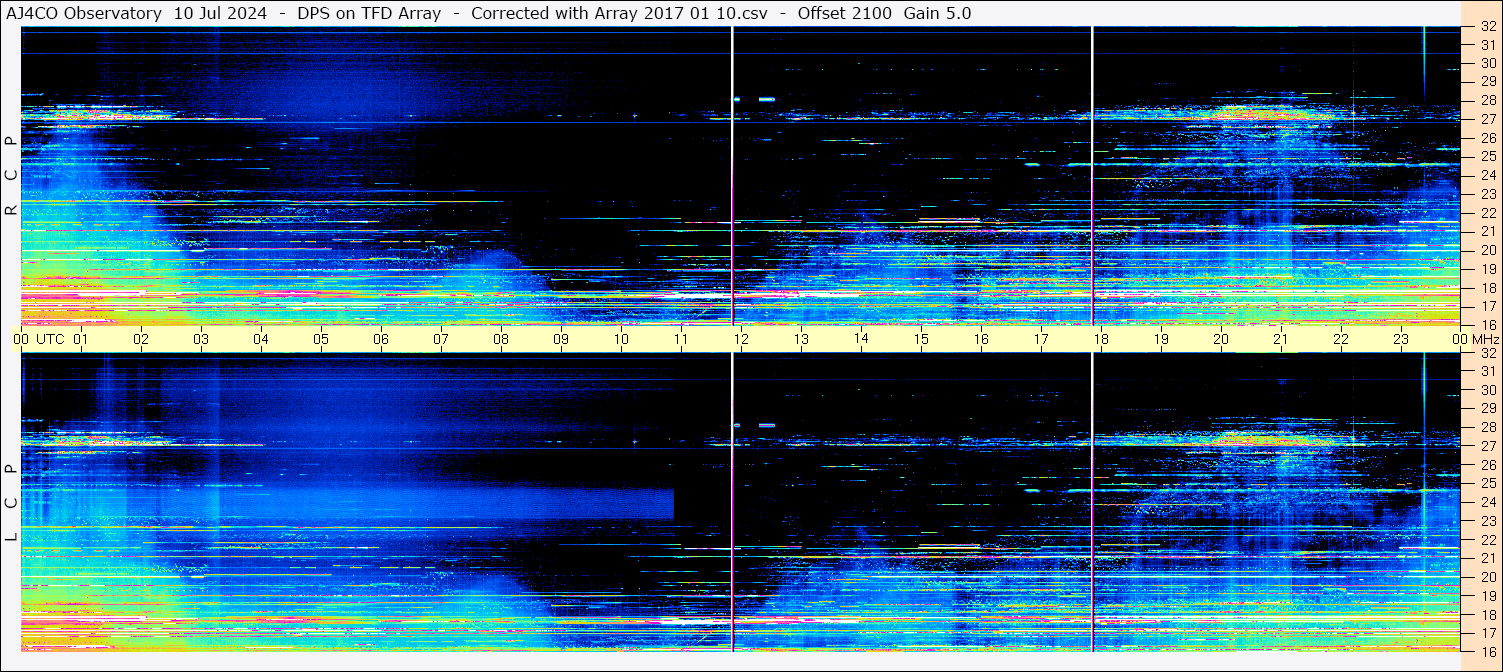Click the RCP panel label
1503x672 pixels.
click(11, 176)
